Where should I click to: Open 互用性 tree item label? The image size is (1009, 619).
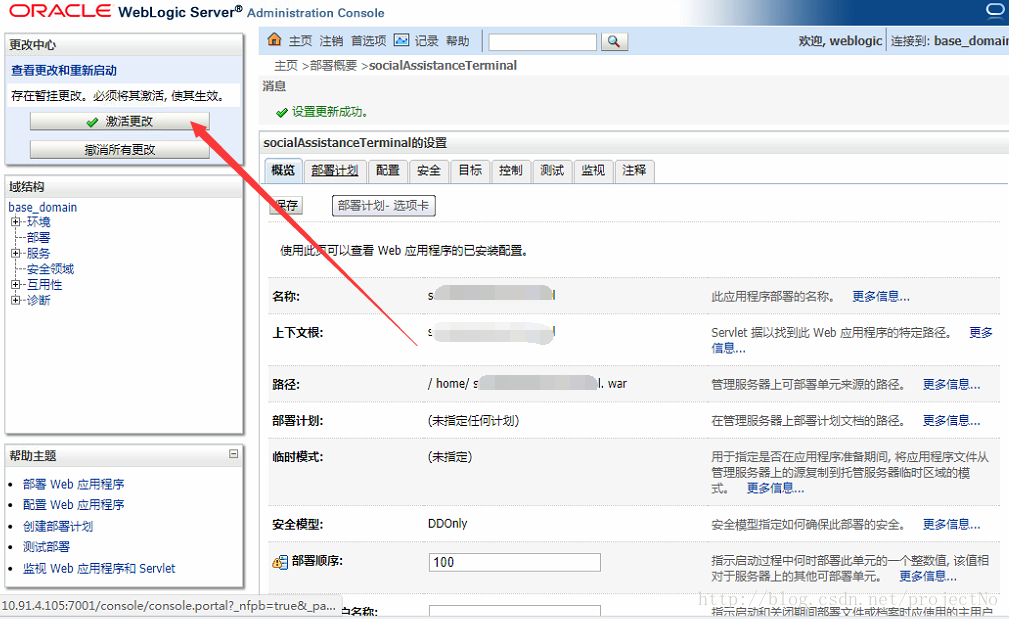[x=44, y=284]
